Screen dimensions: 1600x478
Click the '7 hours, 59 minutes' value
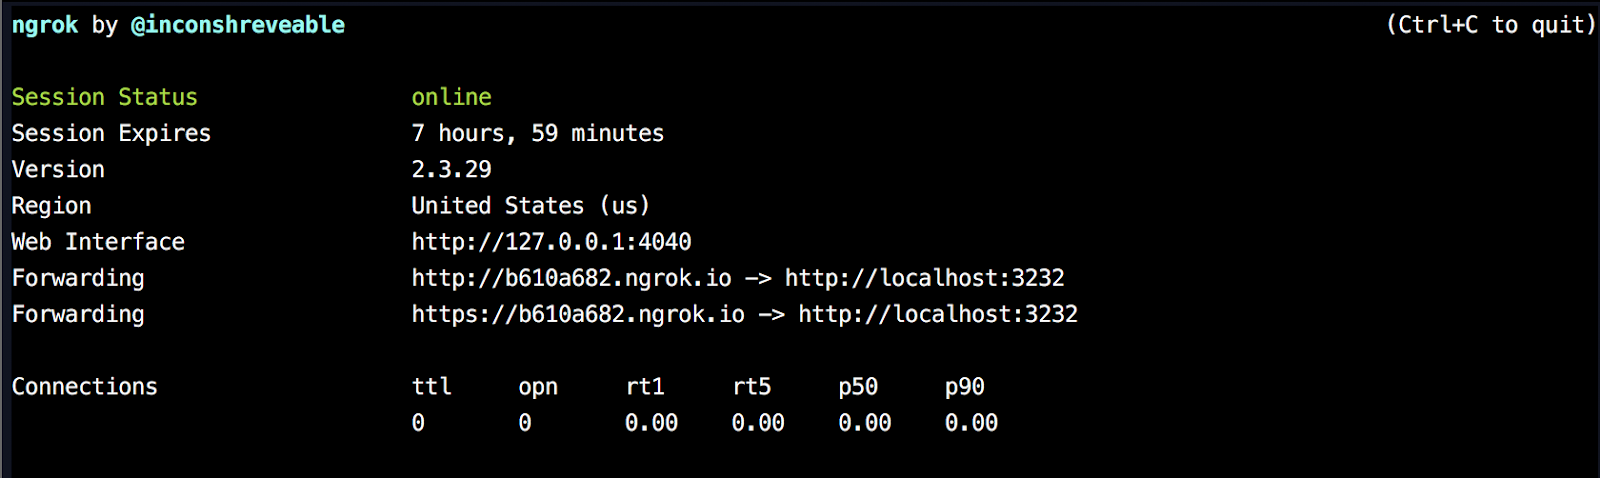[x=538, y=134]
